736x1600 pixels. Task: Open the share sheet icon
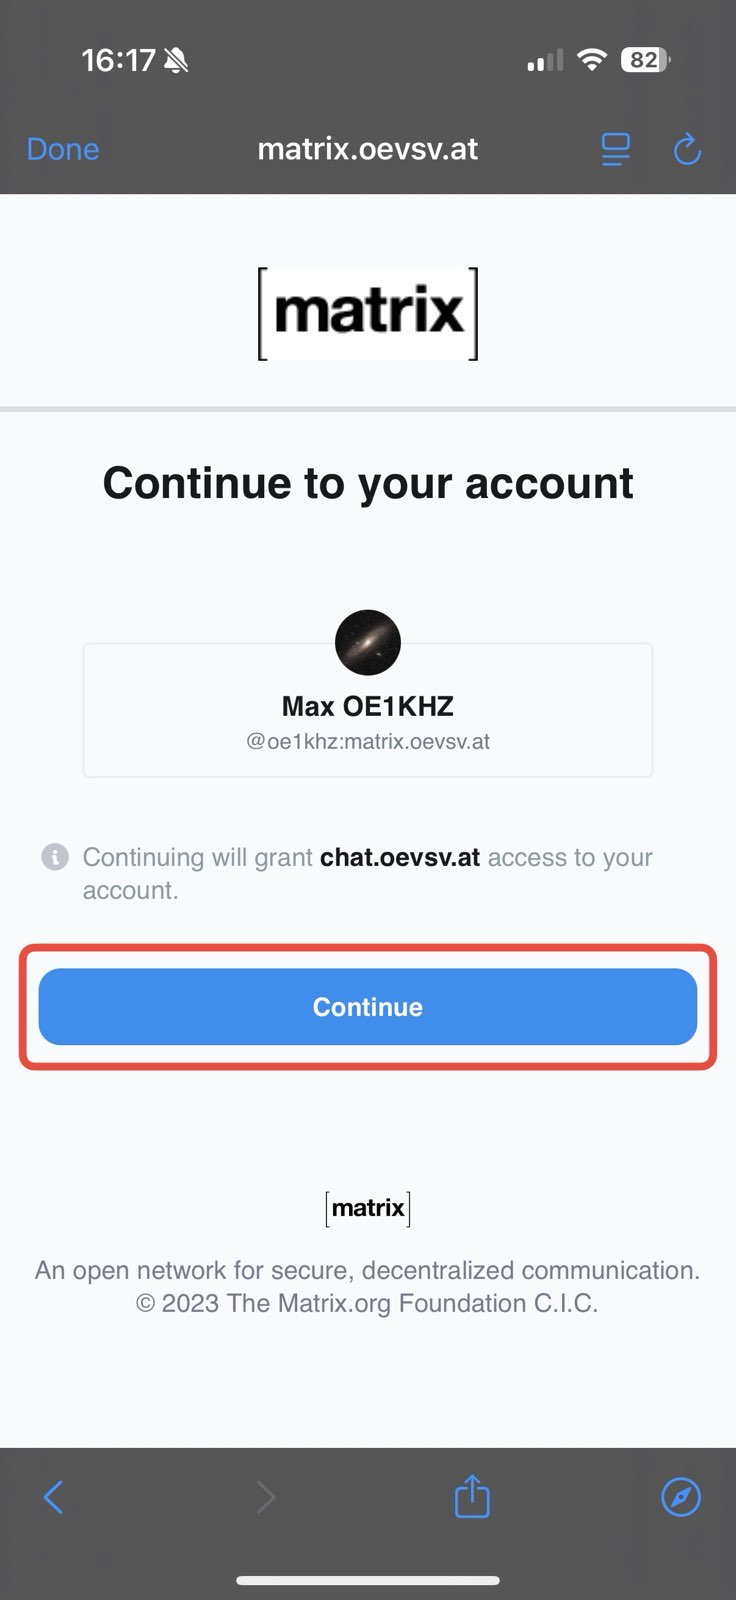click(472, 1497)
